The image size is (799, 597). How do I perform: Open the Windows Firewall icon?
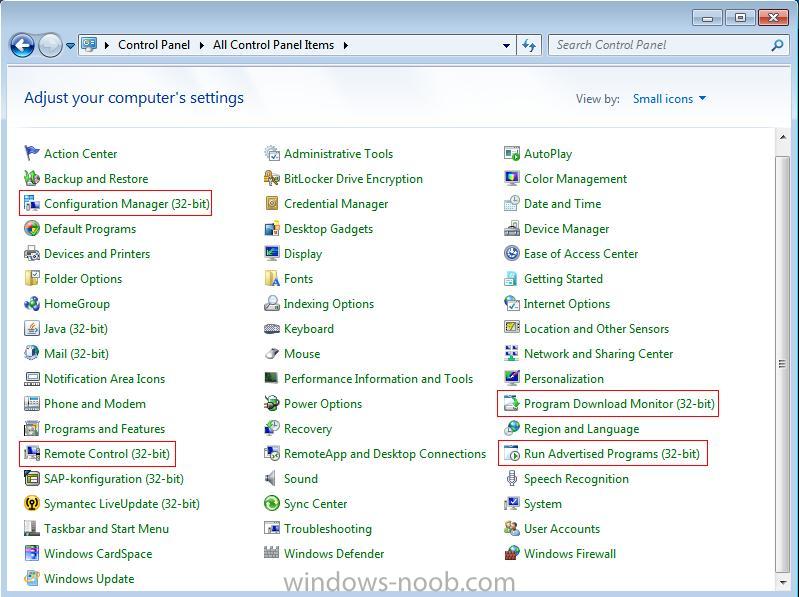512,553
